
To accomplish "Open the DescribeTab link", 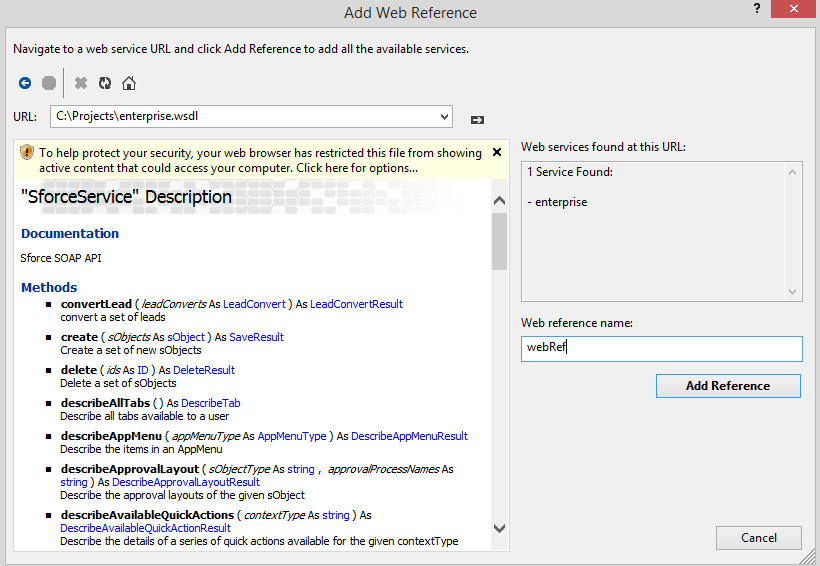I will pyautogui.click(x=210, y=403).
